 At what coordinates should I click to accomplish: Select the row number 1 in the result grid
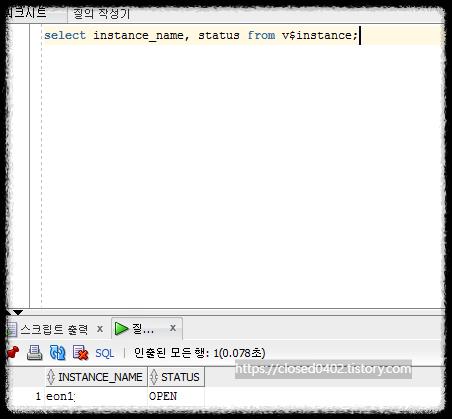[38, 396]
